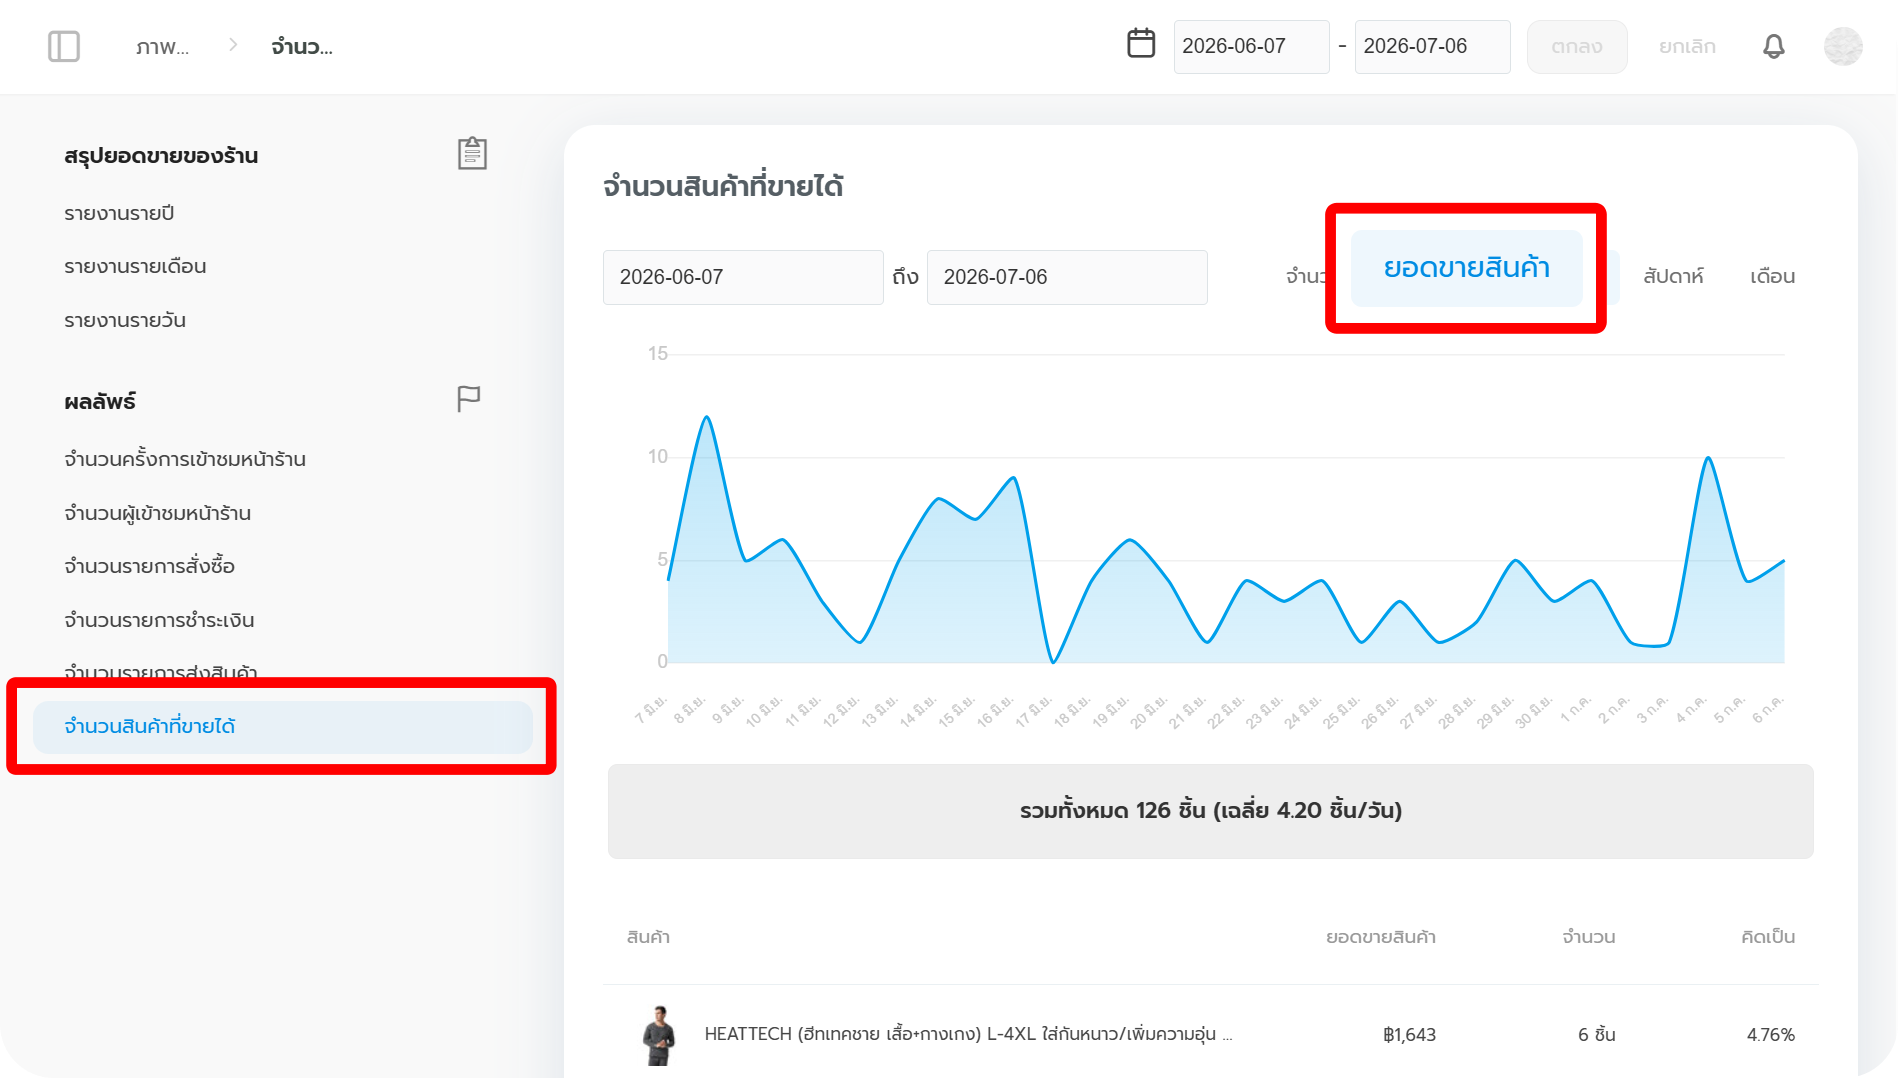The image size is (1898, 1078).
Task: Edit chart end date field 2026-07-06
Action: (x=1067, y=277)
